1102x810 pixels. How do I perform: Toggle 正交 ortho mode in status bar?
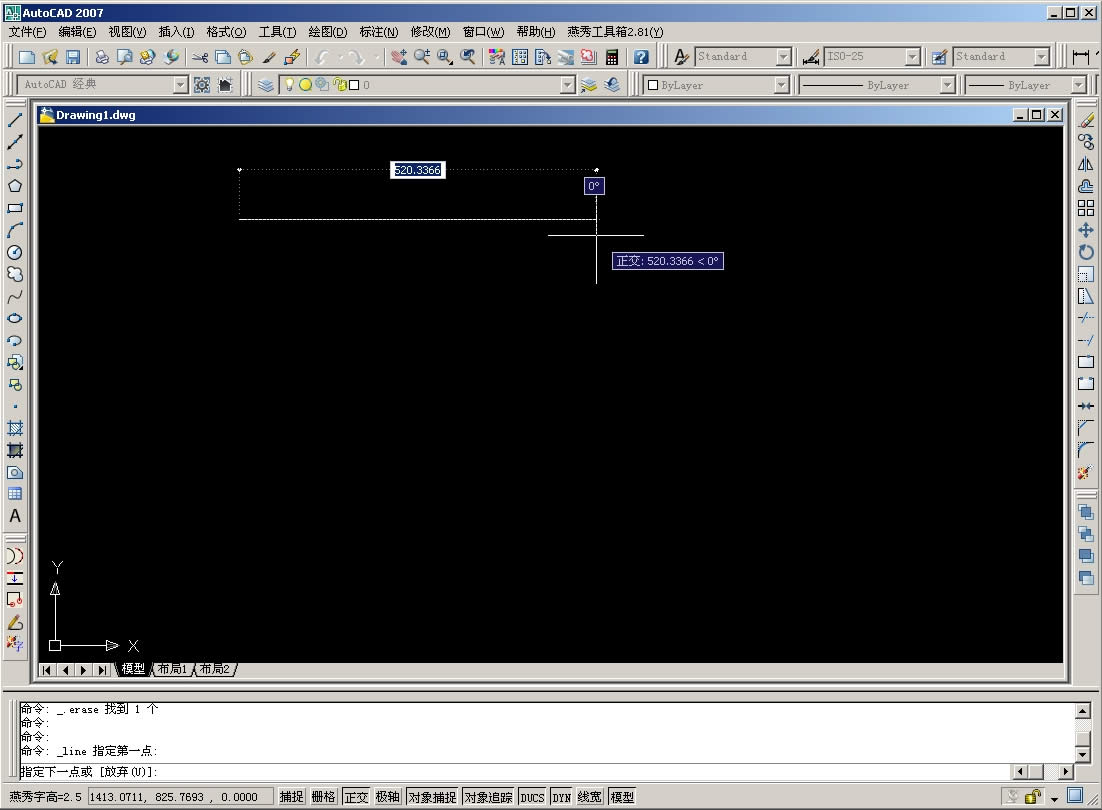pos(356,797)
